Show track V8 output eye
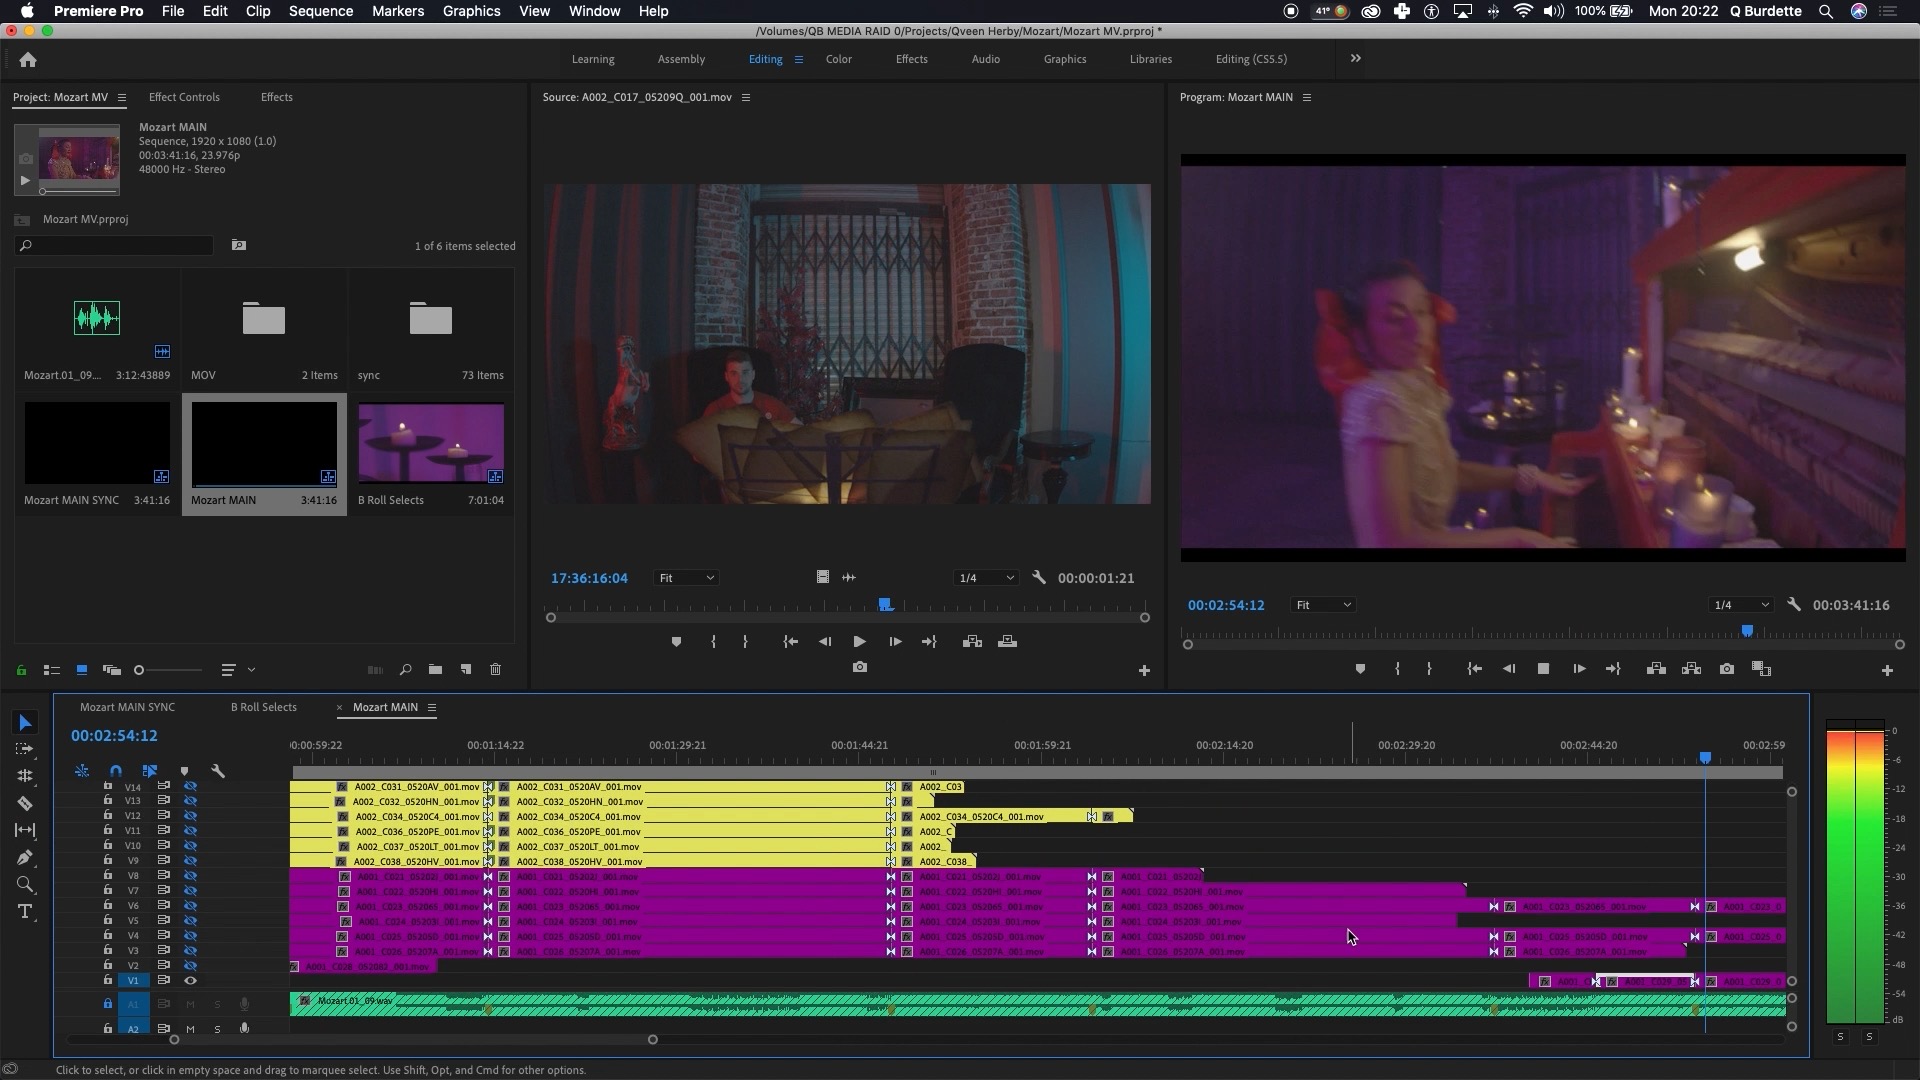 click(x=190, y=876)
